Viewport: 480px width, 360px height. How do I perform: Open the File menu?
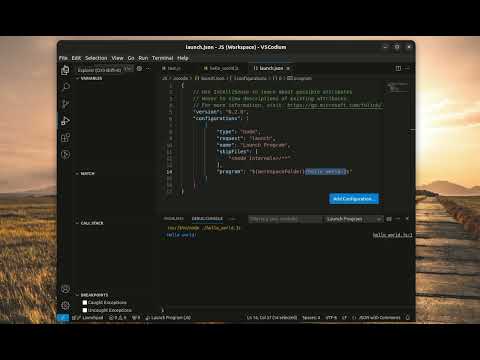pos(63,58)
